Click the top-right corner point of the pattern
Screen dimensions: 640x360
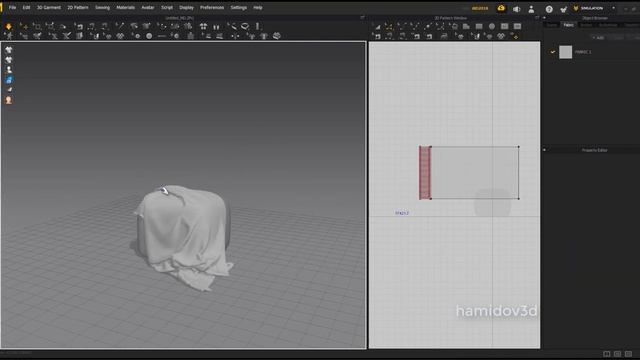click(519, 147)
